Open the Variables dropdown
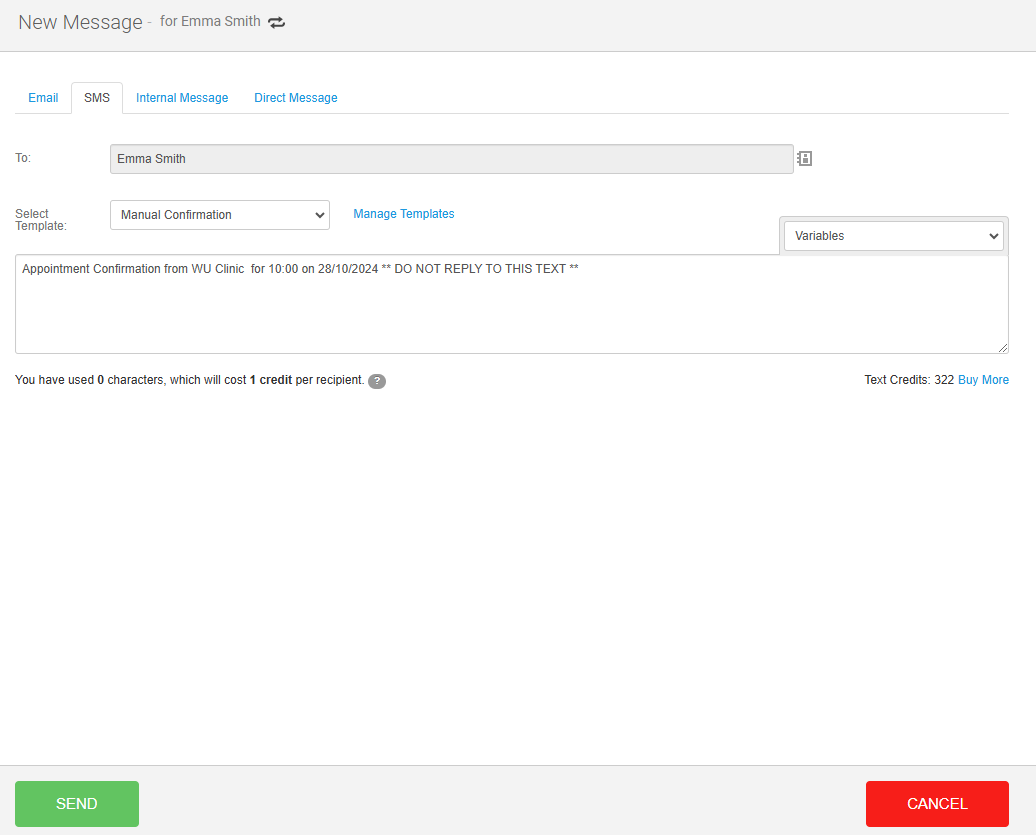This screenshot has height=835, width=1036. click(x=893, y=236)
